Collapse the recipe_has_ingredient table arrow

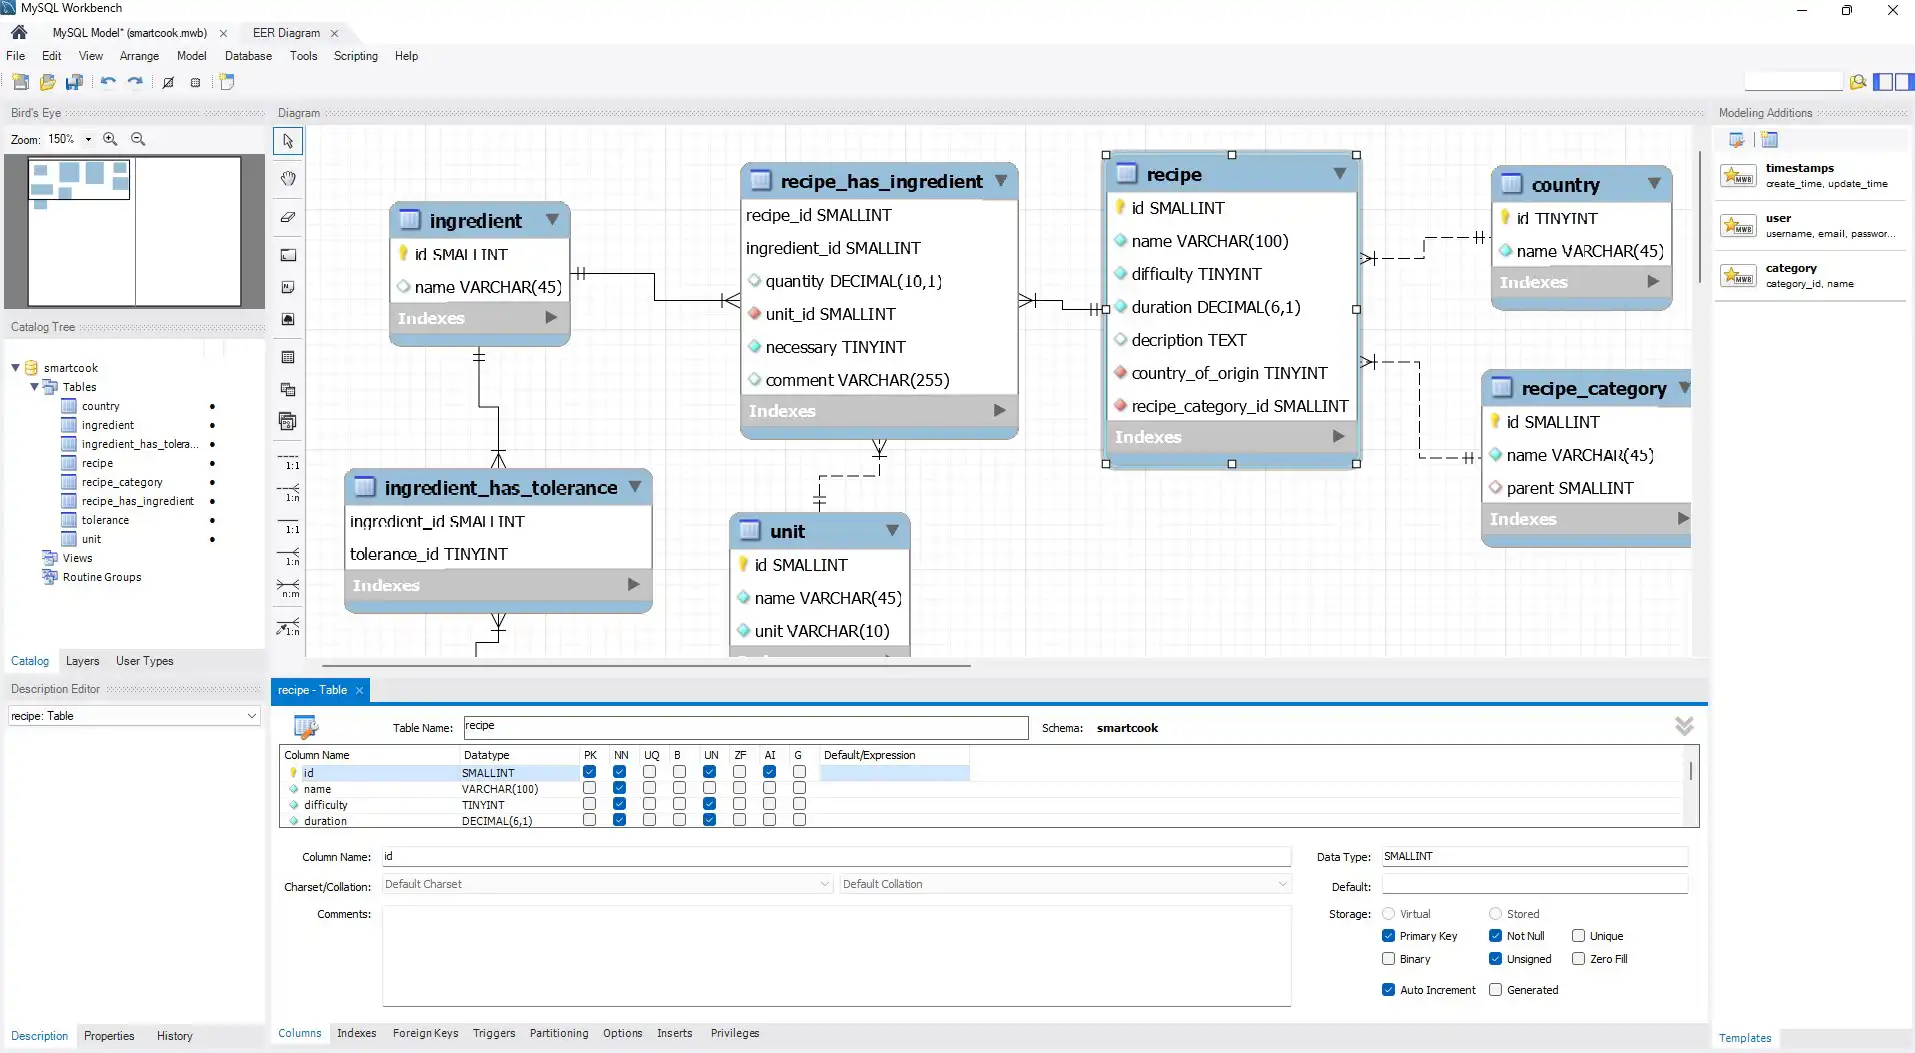click(x=1001, y=181)
